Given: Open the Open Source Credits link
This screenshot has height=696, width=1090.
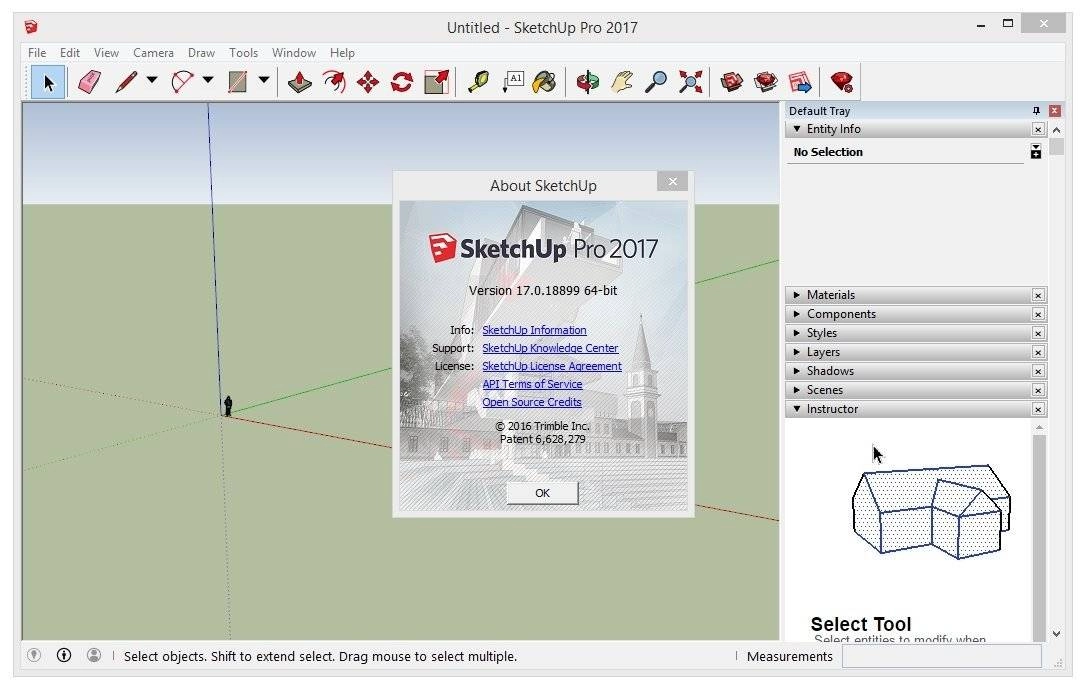Looking at the screenshot, I should pos(532,403).
